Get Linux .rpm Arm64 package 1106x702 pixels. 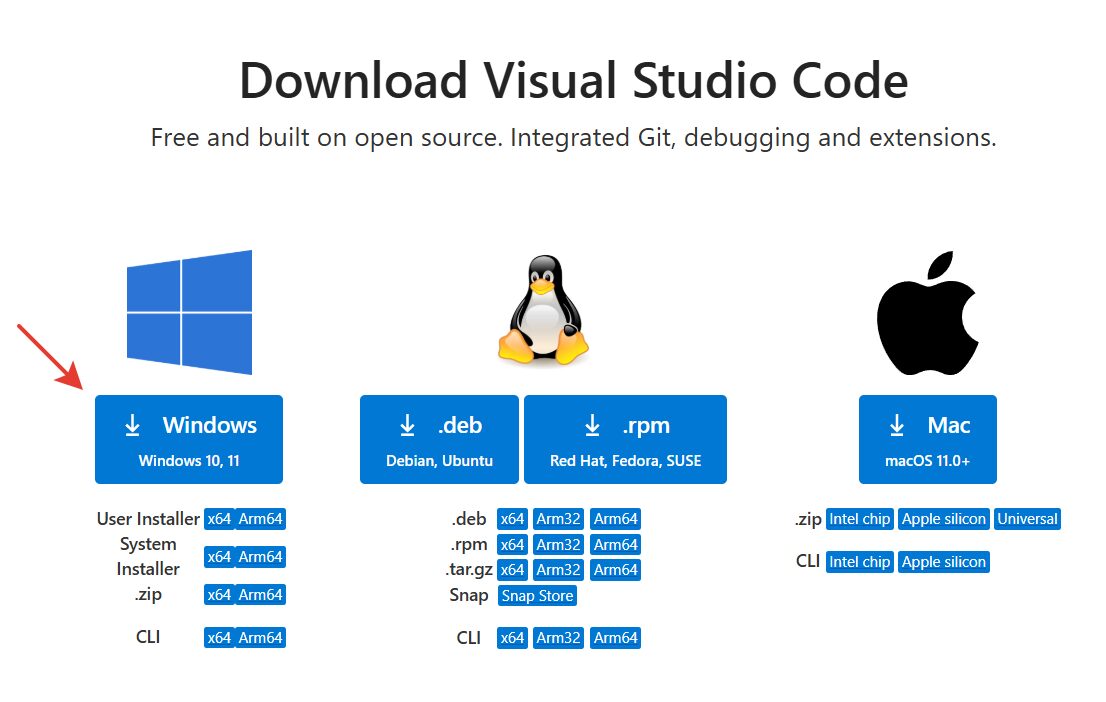click(x=616, y=545)
